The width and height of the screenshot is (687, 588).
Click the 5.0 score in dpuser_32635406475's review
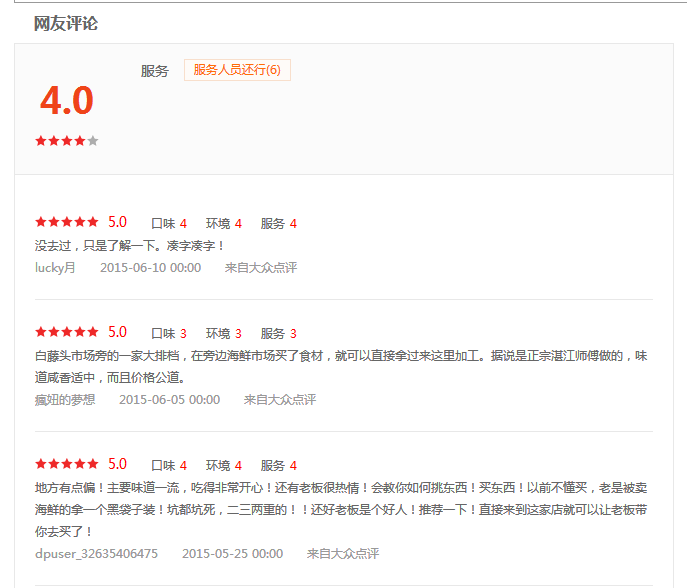[117, 464]
